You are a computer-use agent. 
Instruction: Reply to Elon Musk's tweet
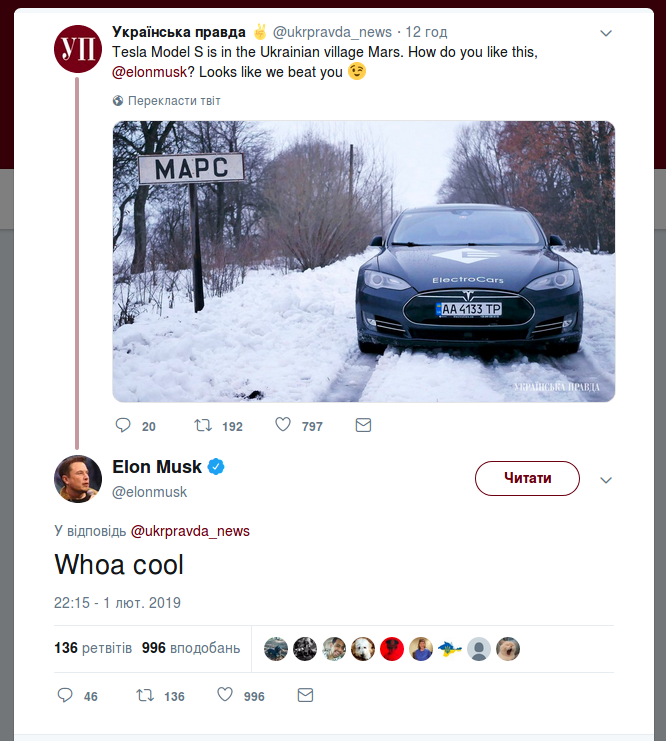pyautogui.click(x=66, y=695)
